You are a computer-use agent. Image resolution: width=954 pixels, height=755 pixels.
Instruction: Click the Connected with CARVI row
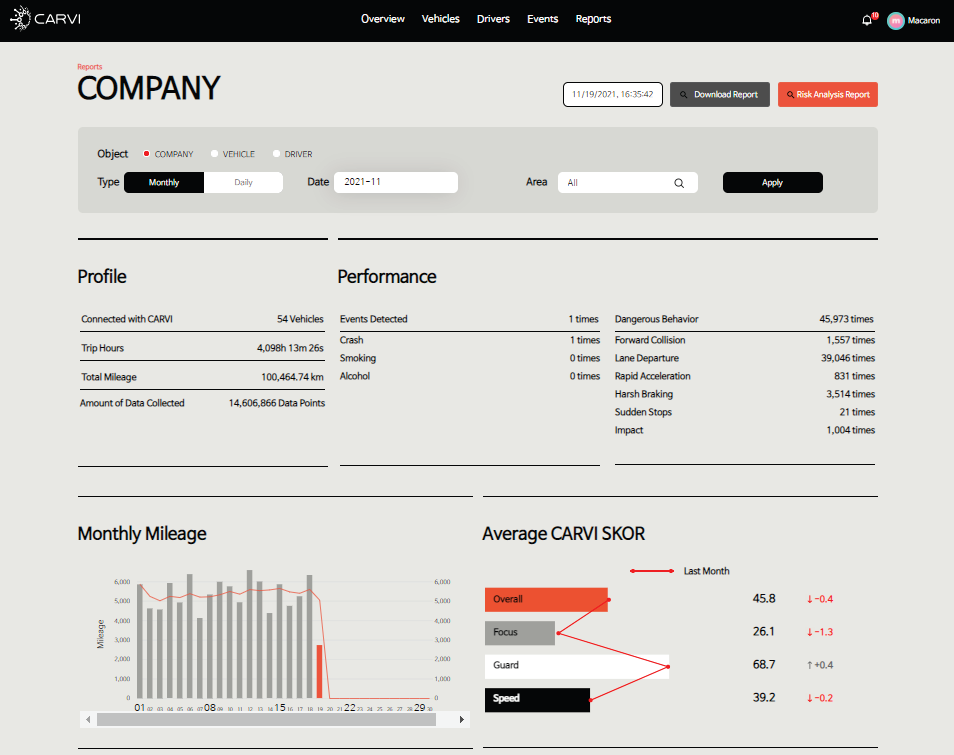pos(202,319)
